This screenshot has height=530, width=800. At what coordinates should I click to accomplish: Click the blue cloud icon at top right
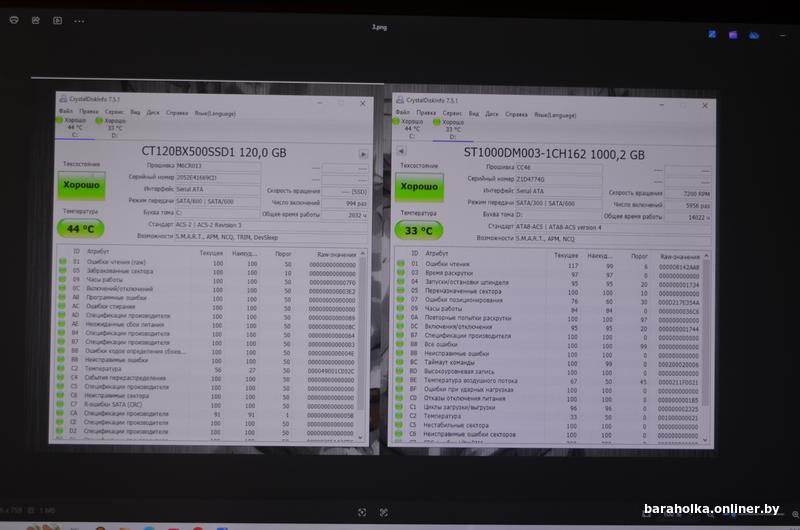754,35
